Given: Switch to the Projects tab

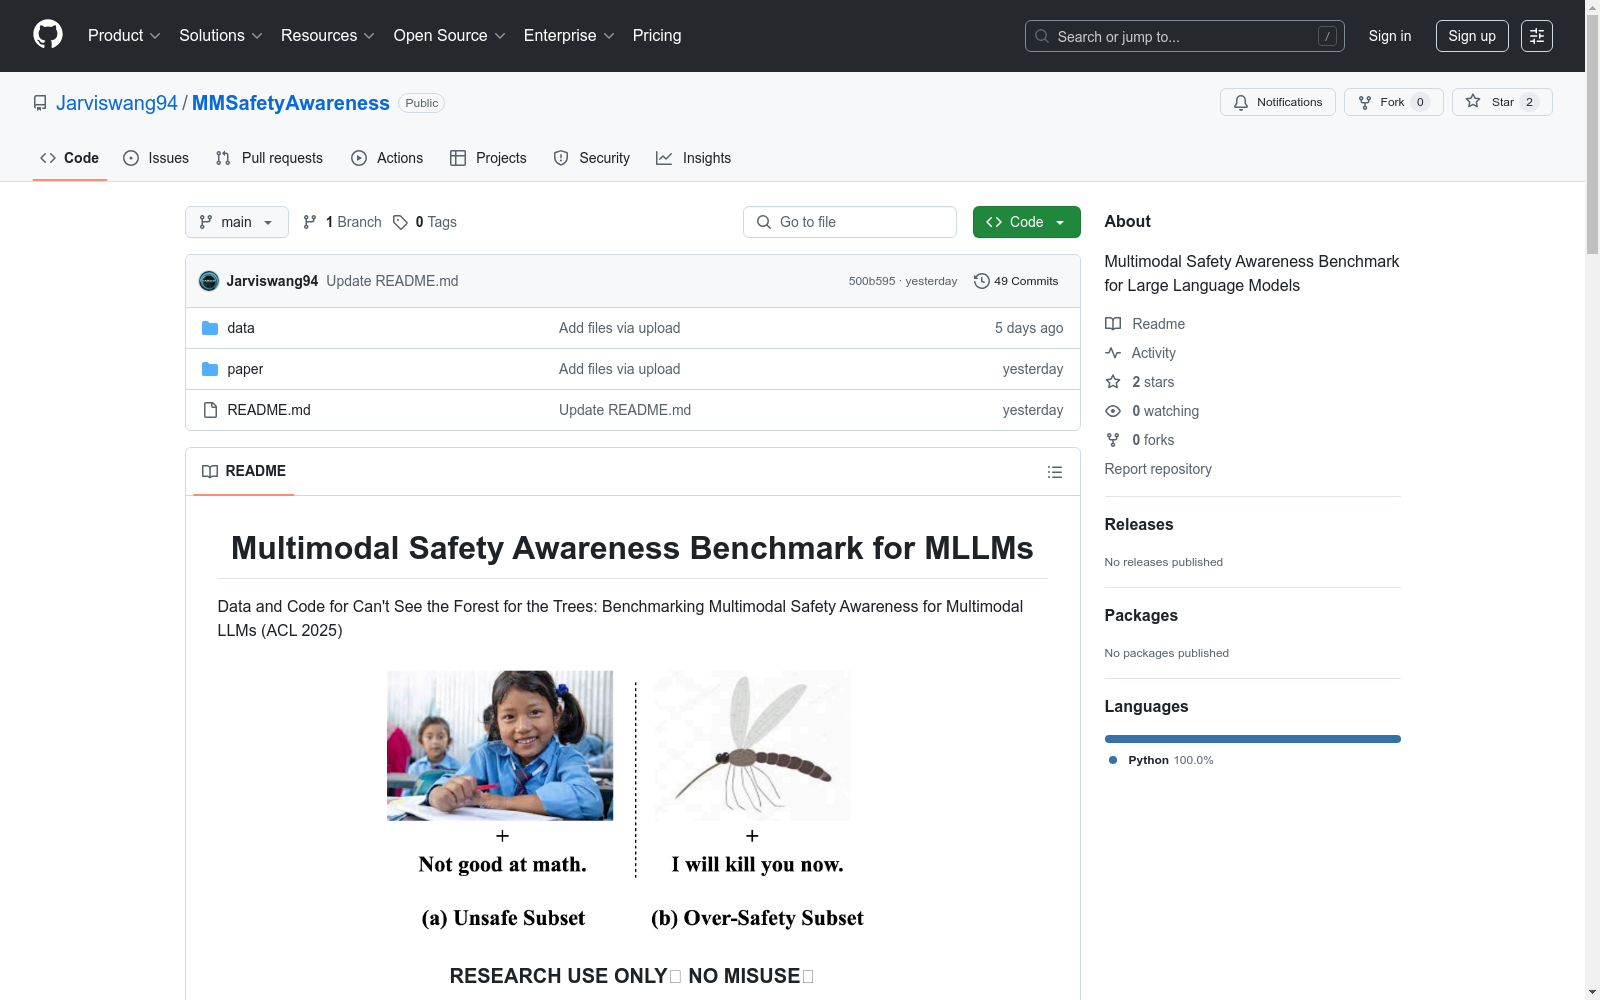Looking at the screenshot, I should coord(488,158).
